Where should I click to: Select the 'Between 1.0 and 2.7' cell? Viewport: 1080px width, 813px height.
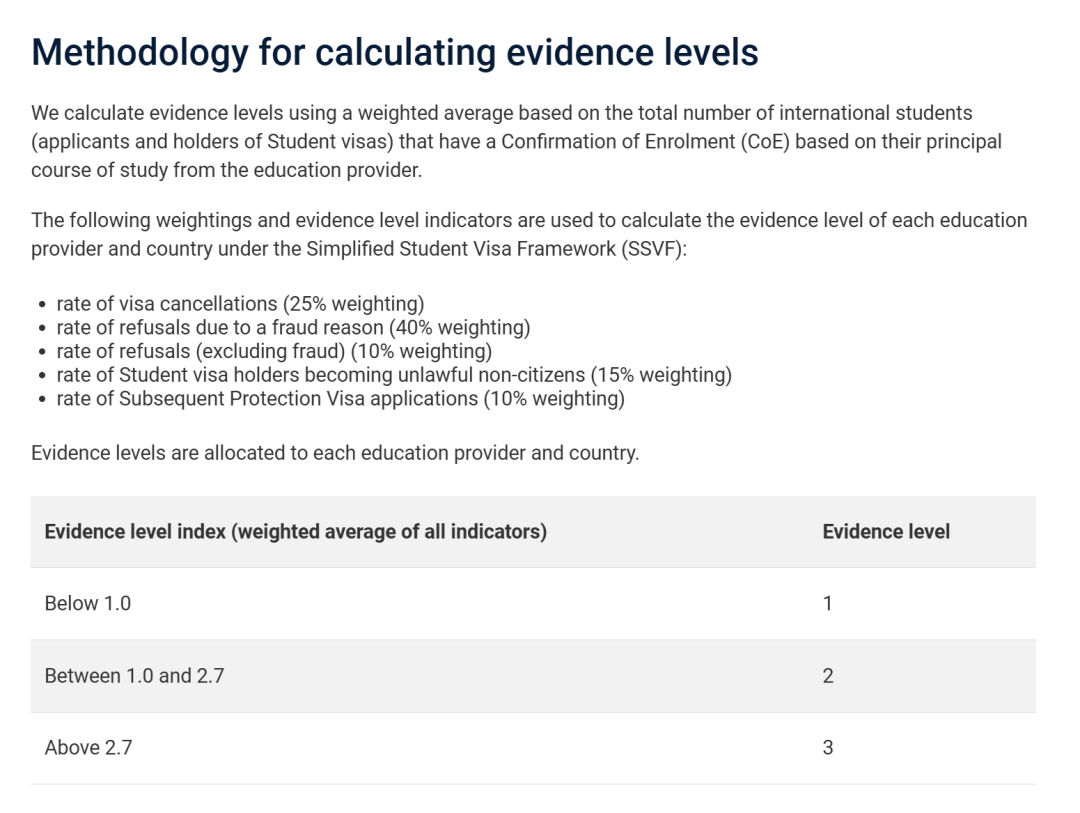coord(134,676)
